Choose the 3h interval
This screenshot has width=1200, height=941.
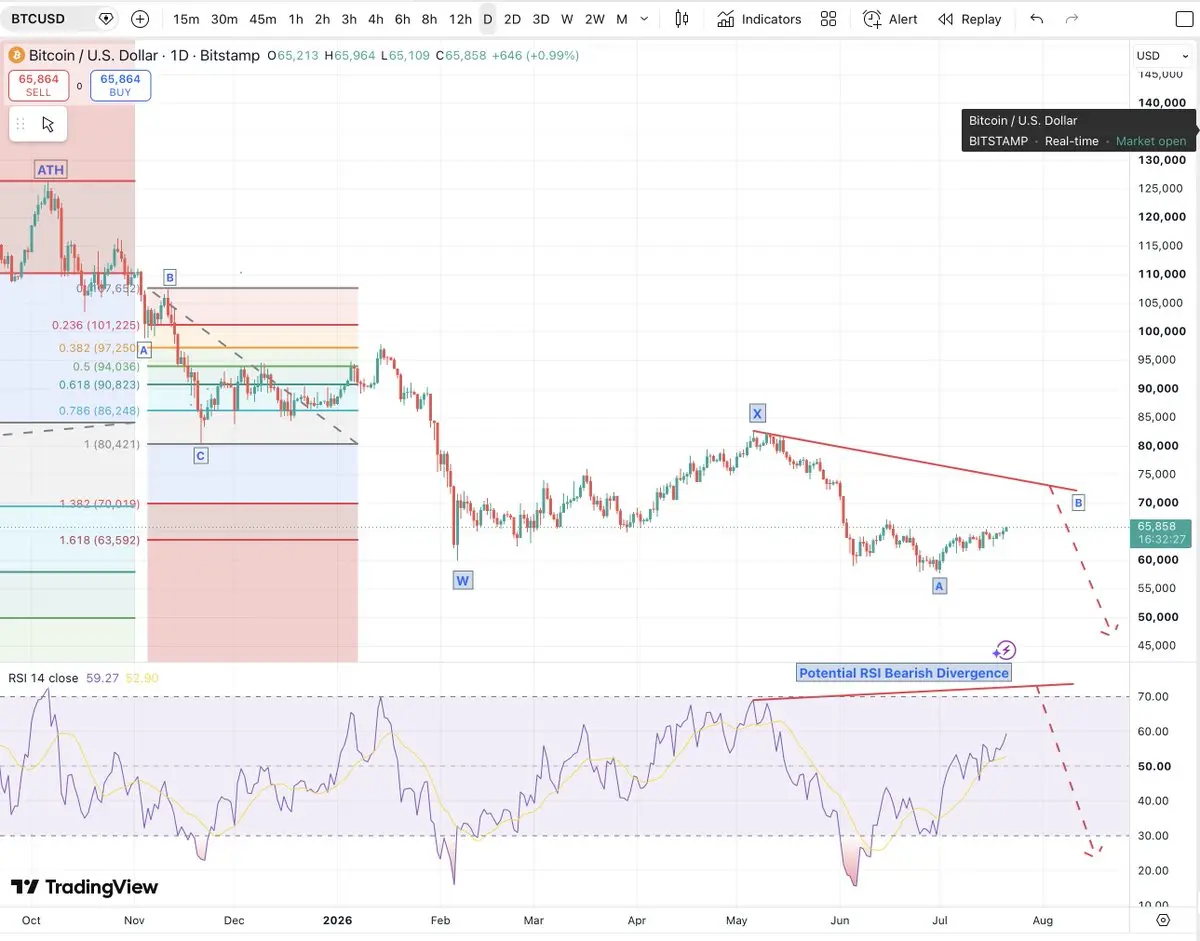349,19
